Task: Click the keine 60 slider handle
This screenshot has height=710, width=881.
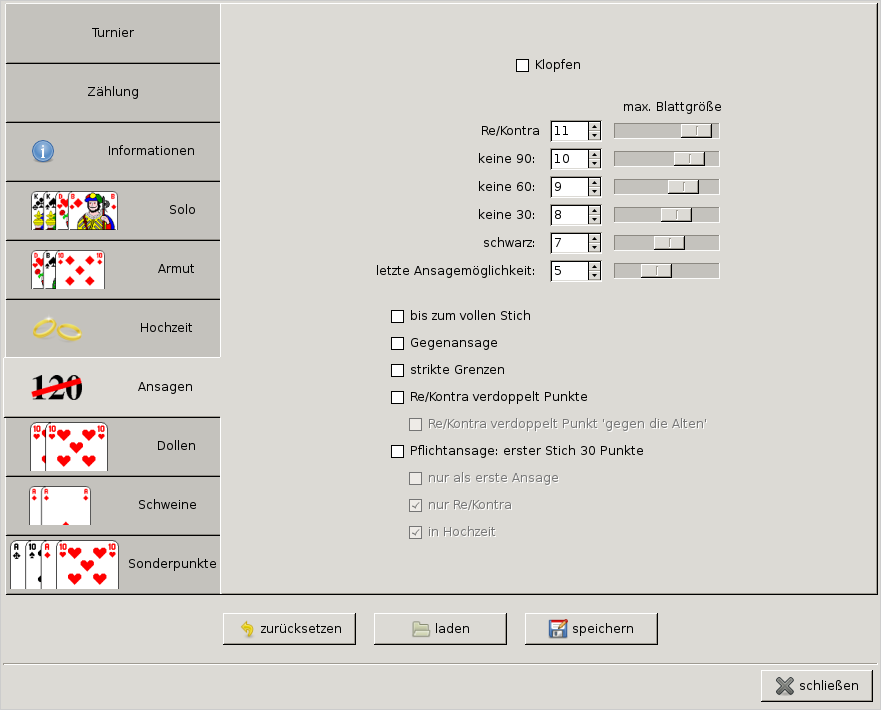Action: pos(683,187)
